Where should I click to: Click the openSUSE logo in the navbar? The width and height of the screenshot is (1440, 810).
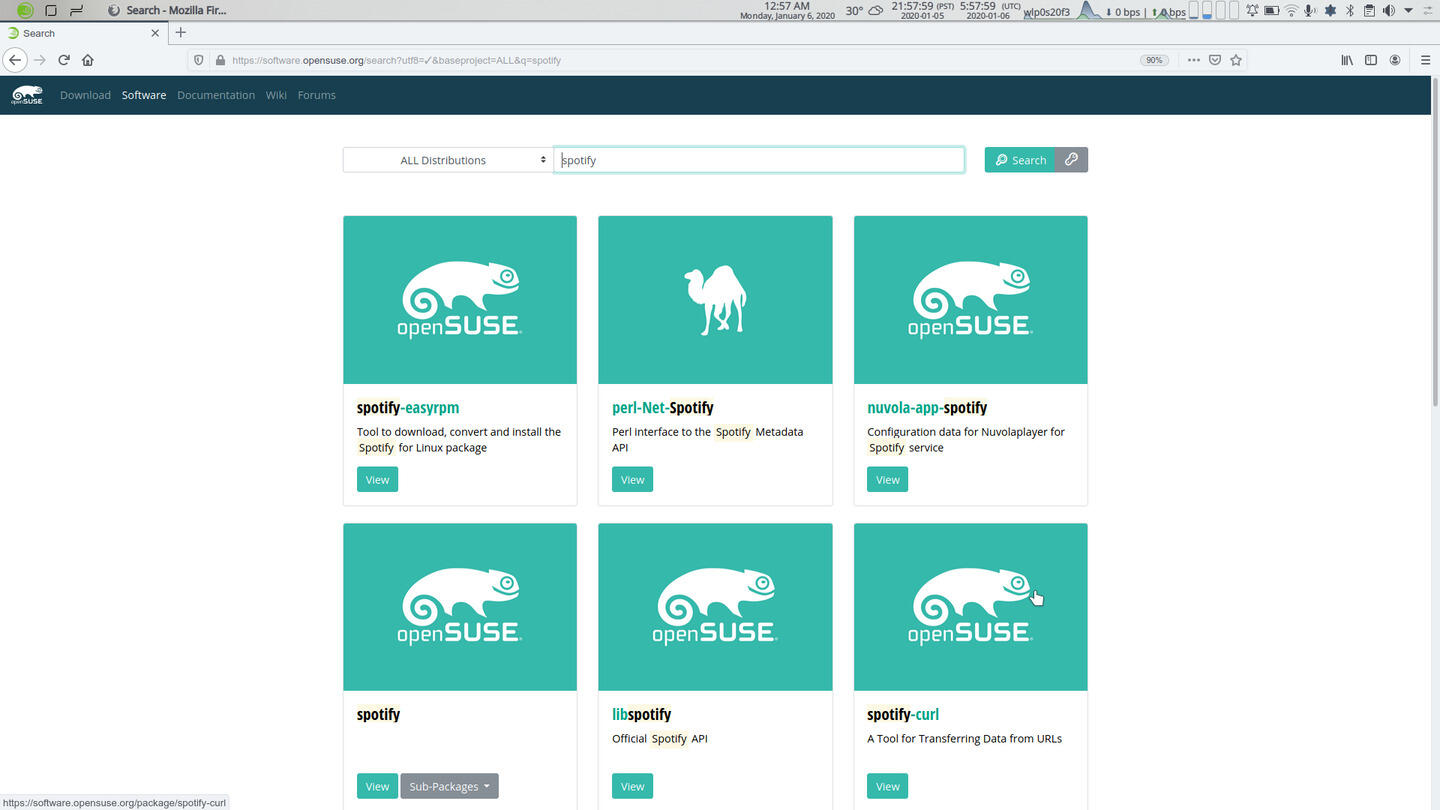click(27, 95)
